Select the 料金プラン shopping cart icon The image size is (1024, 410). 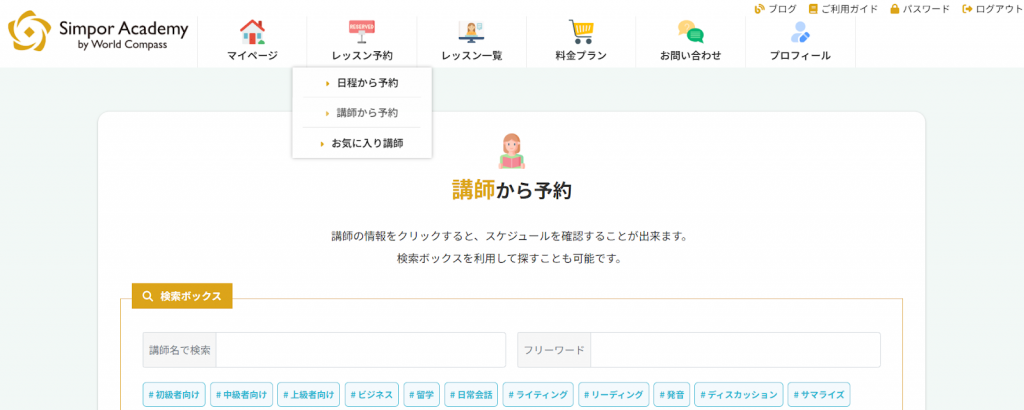pyautogui.click(x=581, y=32)
